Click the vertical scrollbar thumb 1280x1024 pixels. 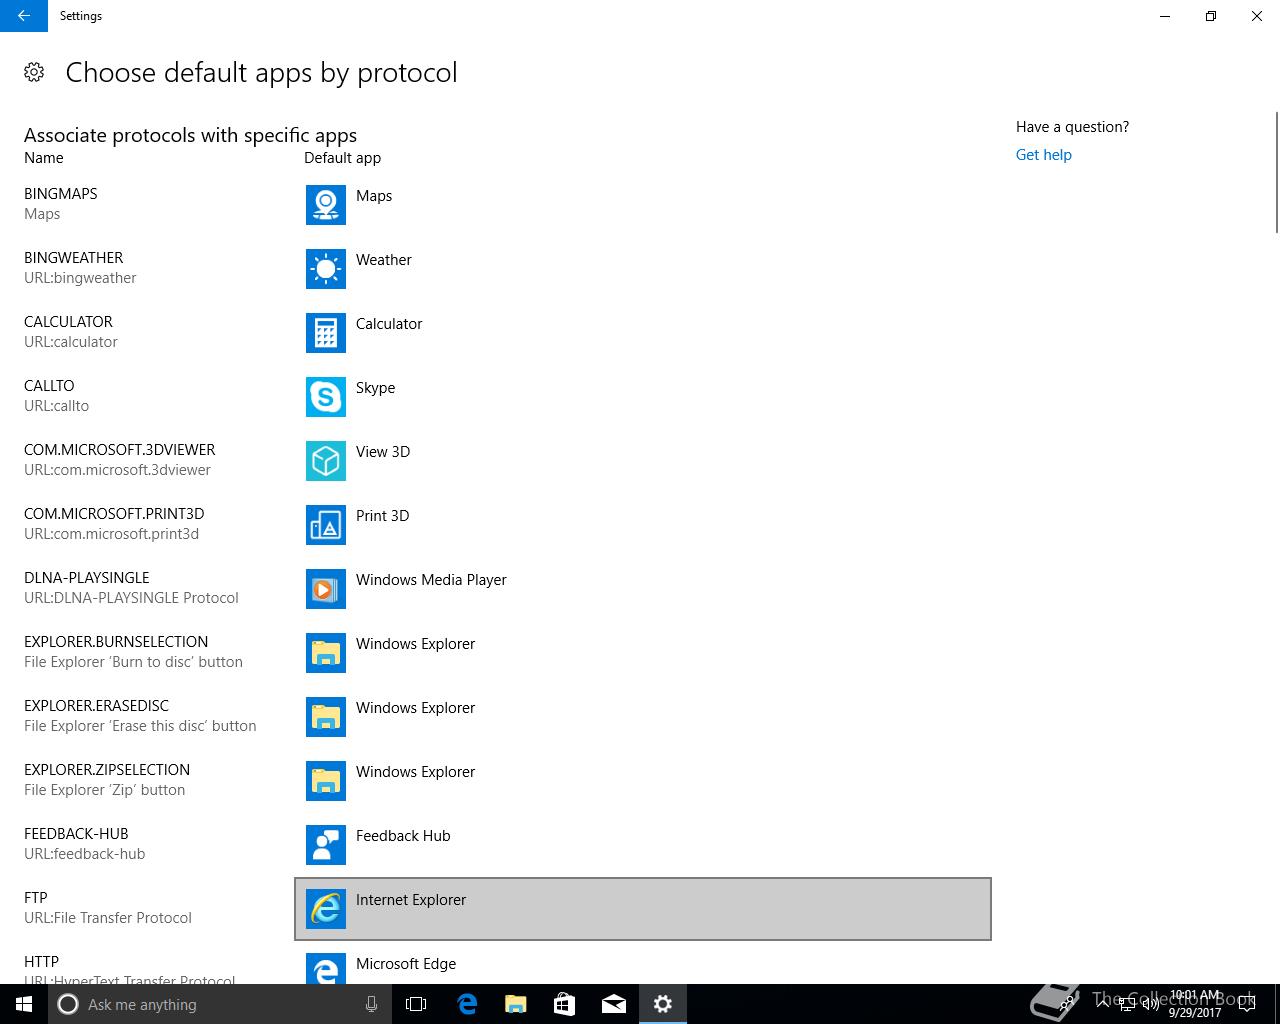click(1276, 172)
